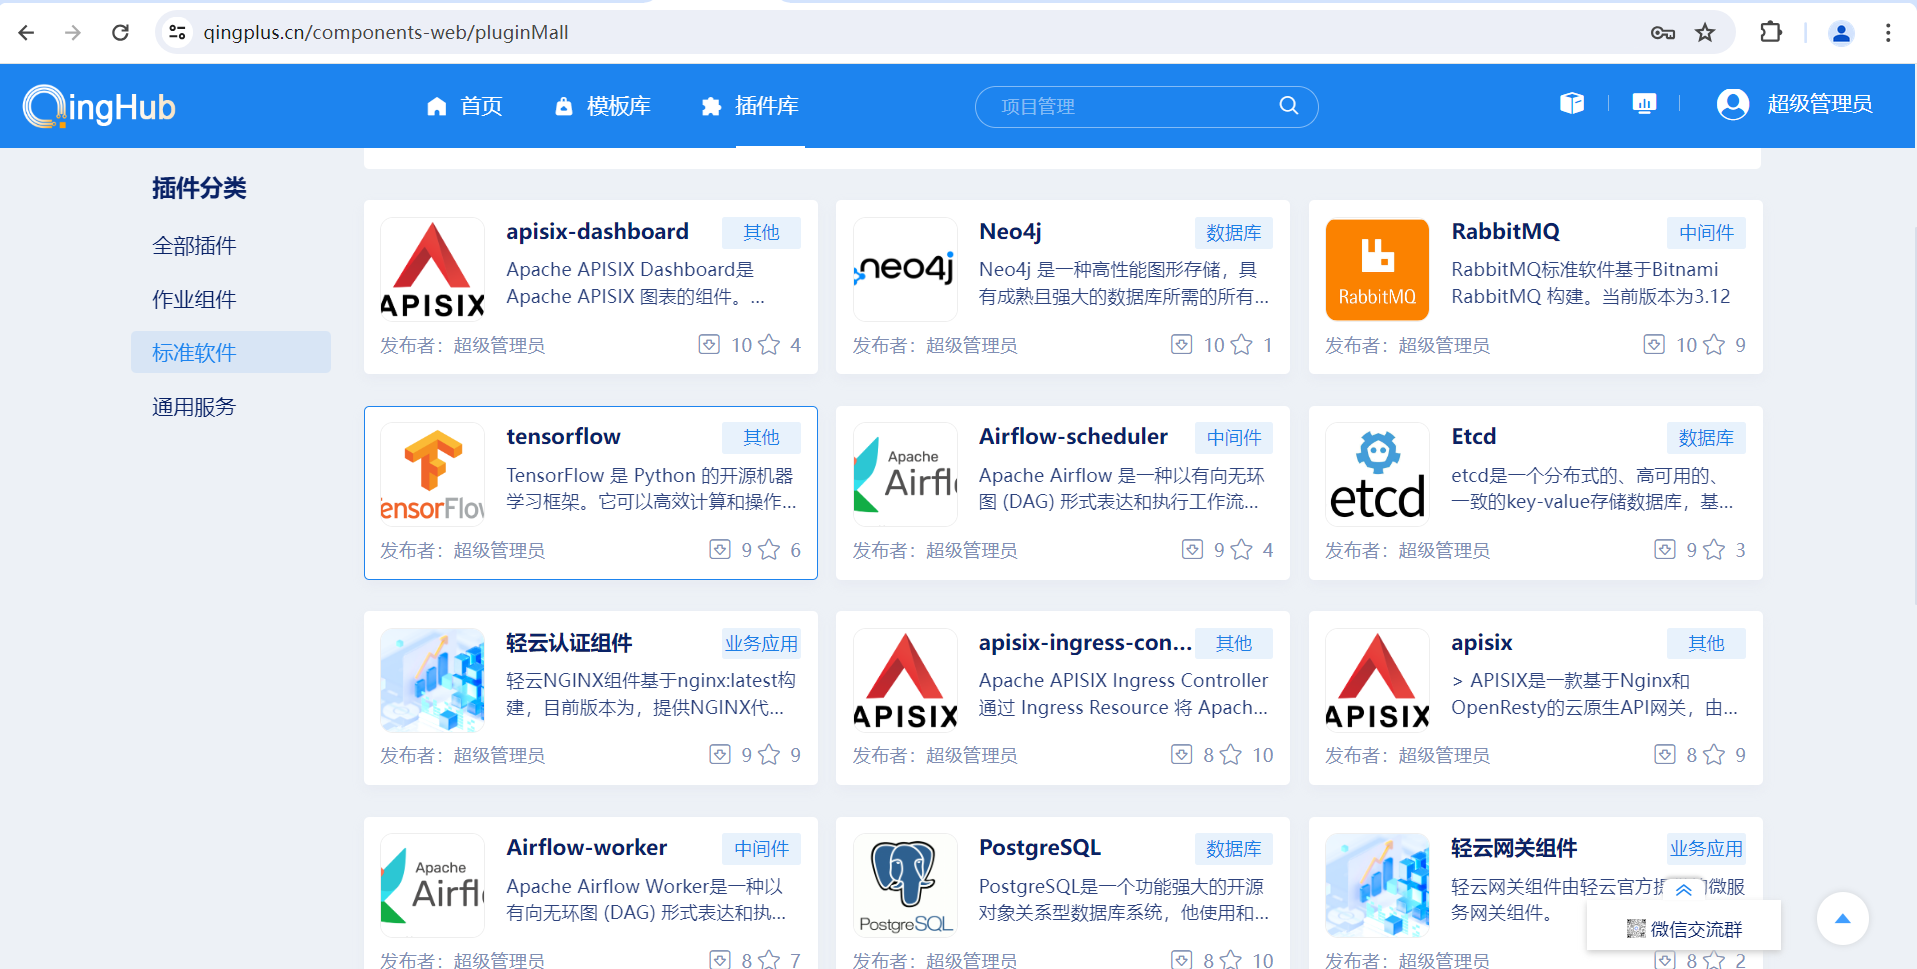Viewport: 1917px width, 969px height.
Task: Open the 轻云网关组件 plugin title
Action: pyautogui.click(x=1514, y=848)
